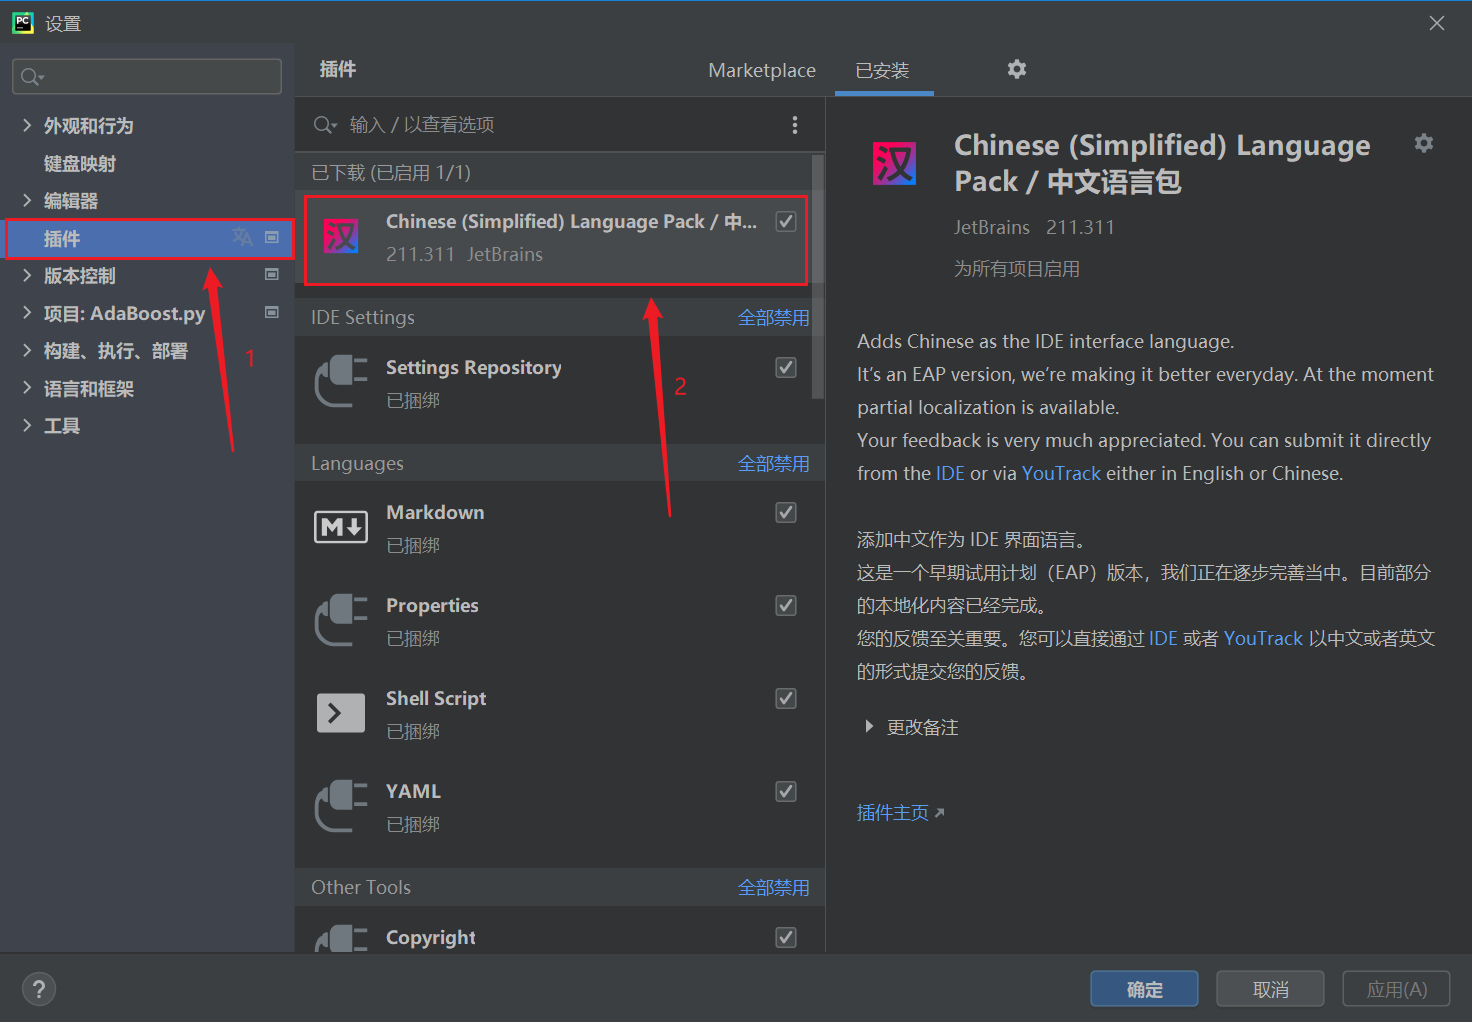Click the 应用(A) button

point(1397,989)
